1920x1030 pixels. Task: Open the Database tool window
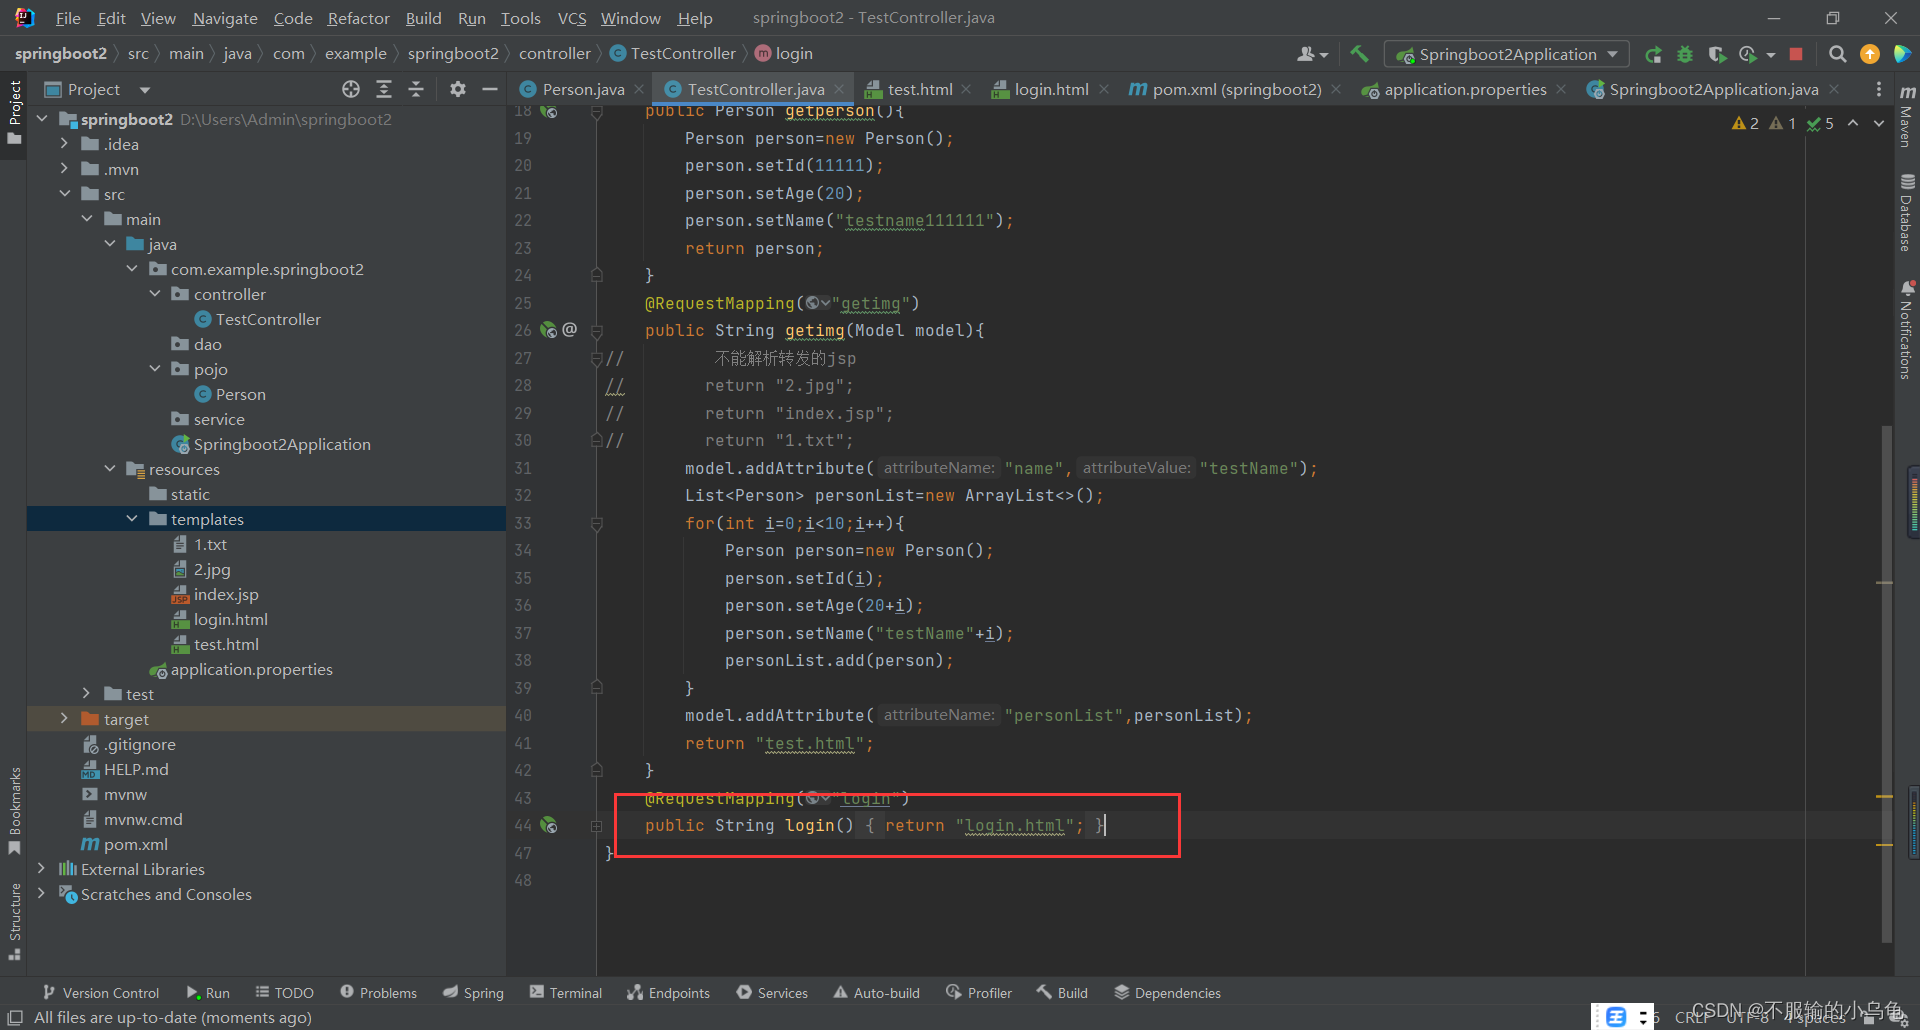click(x=1907, y=212)
